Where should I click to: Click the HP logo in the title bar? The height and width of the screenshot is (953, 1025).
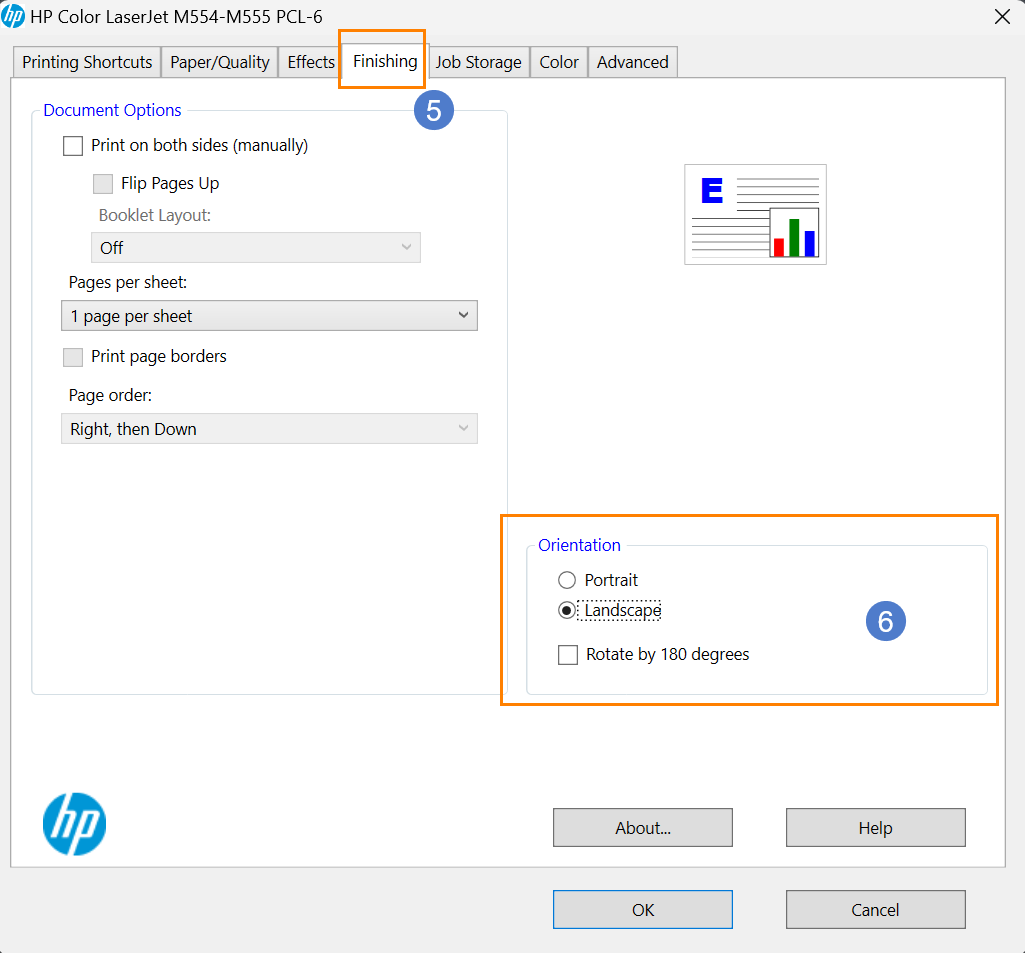[13, 16]
